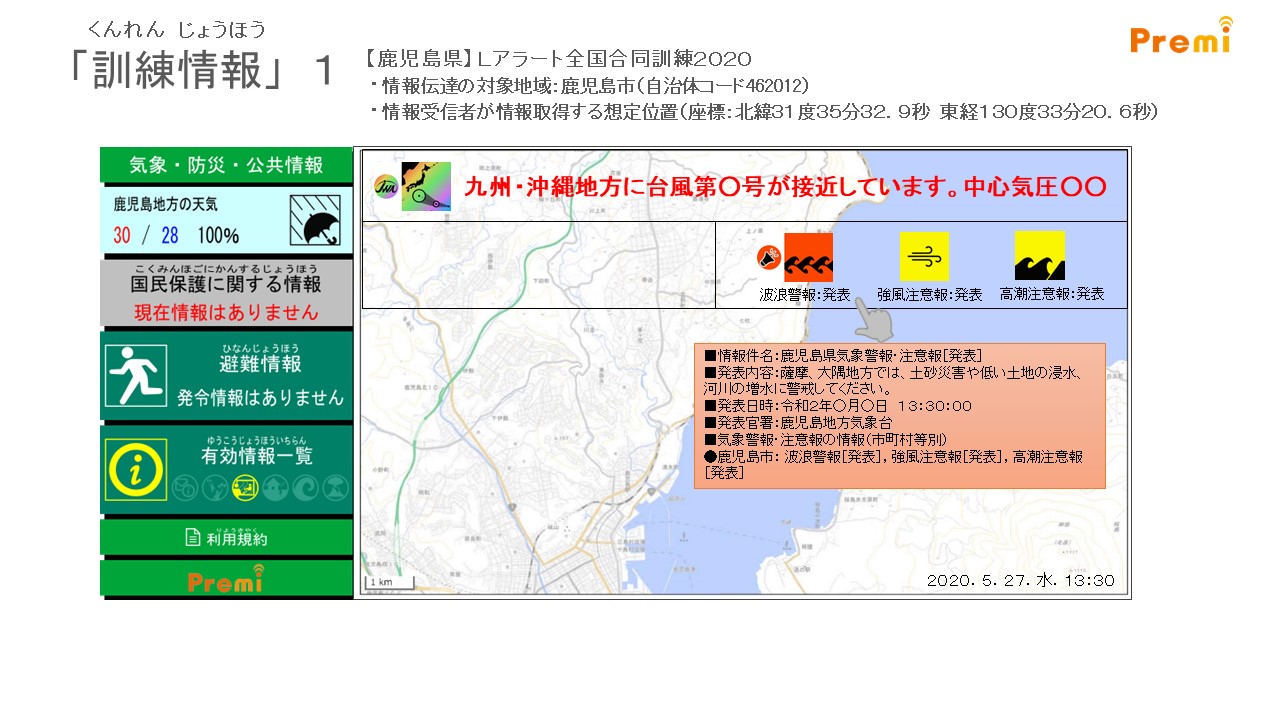Click the red typhoon approaching headline text
This screenshot has width=1280, height=720.
785,187
